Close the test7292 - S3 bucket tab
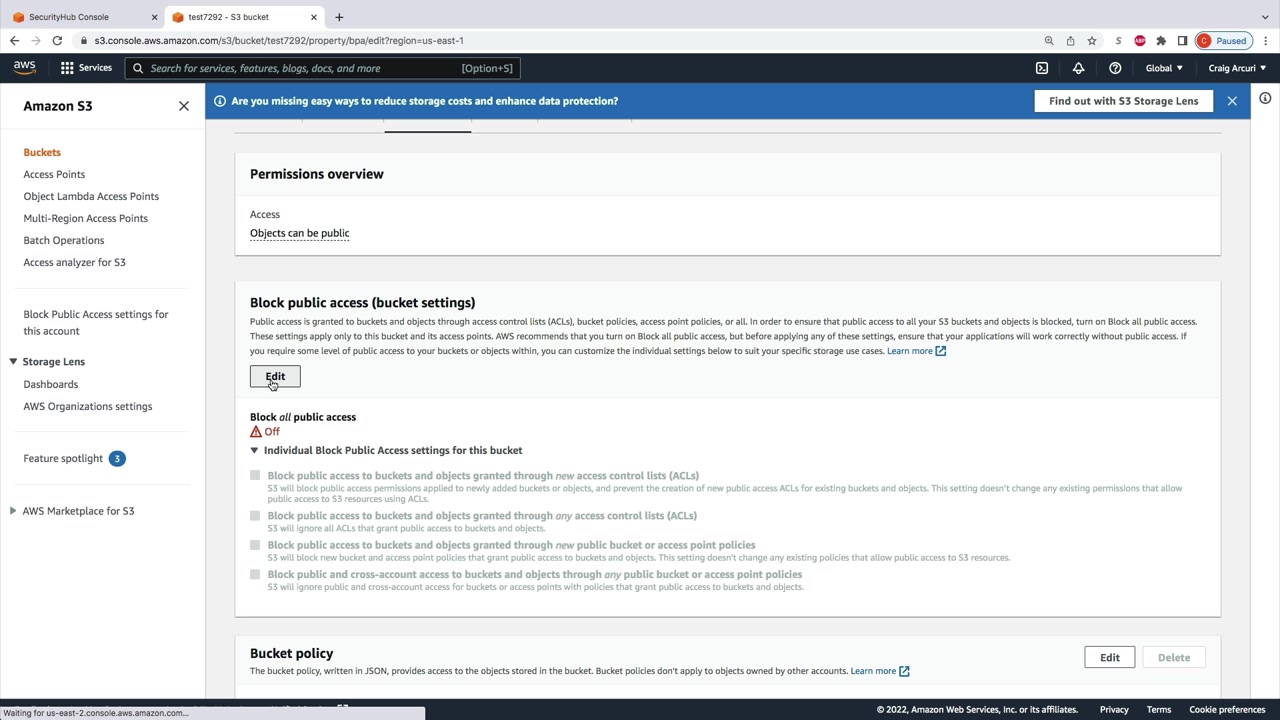The height and width of the screenshot is (720, 1280). [314, 17]
